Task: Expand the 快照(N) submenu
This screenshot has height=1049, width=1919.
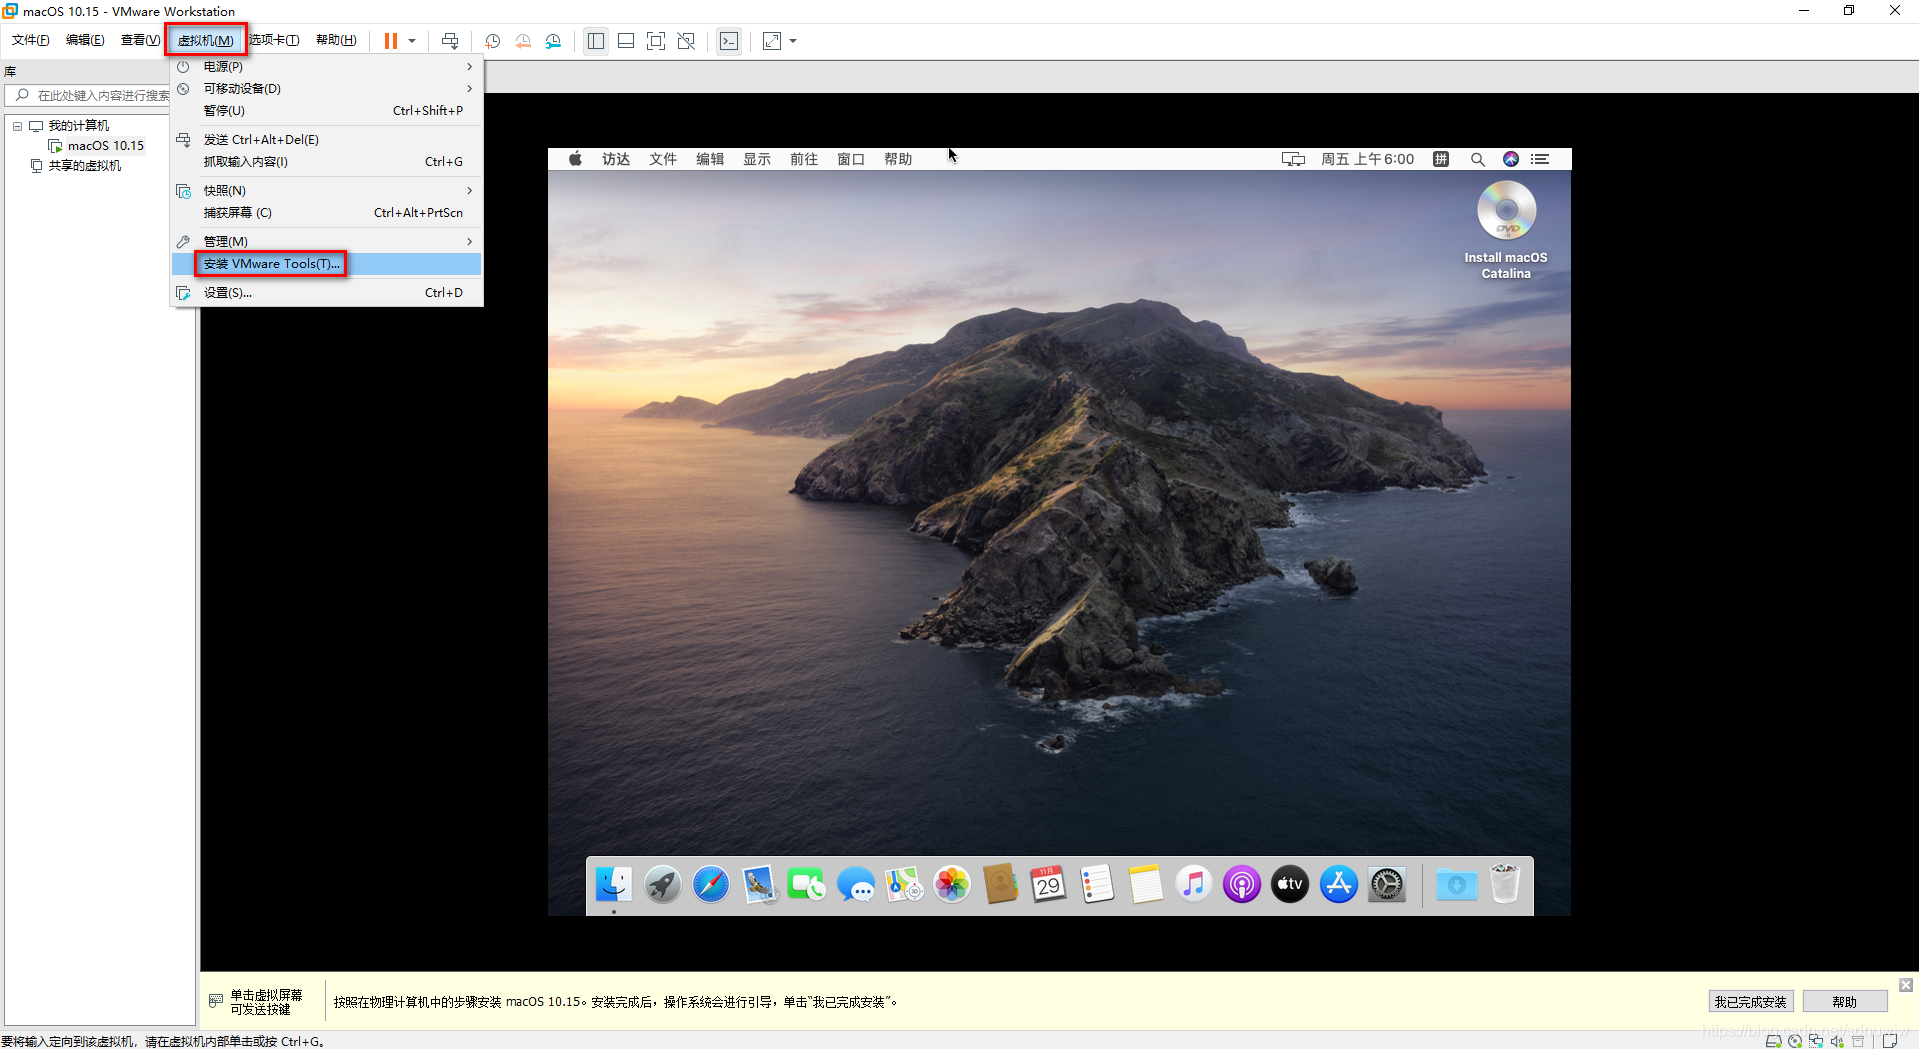Action: (327, 191)
